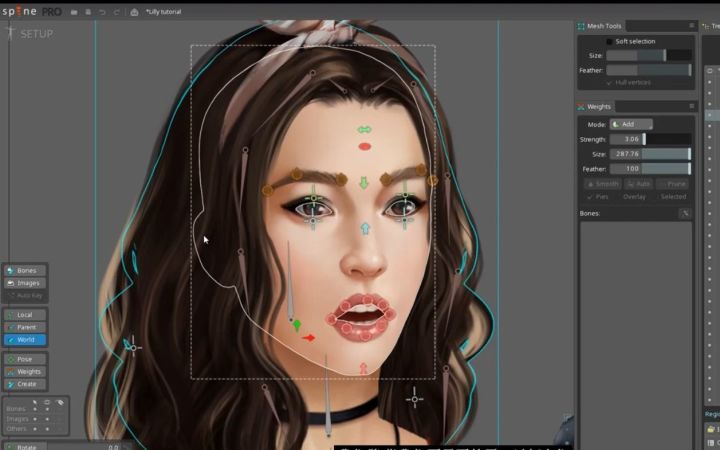Select the green double-arrow forehead control
The width and height of the screenshot is (720, 450).
pyautogui.click(x=364, y=130)
